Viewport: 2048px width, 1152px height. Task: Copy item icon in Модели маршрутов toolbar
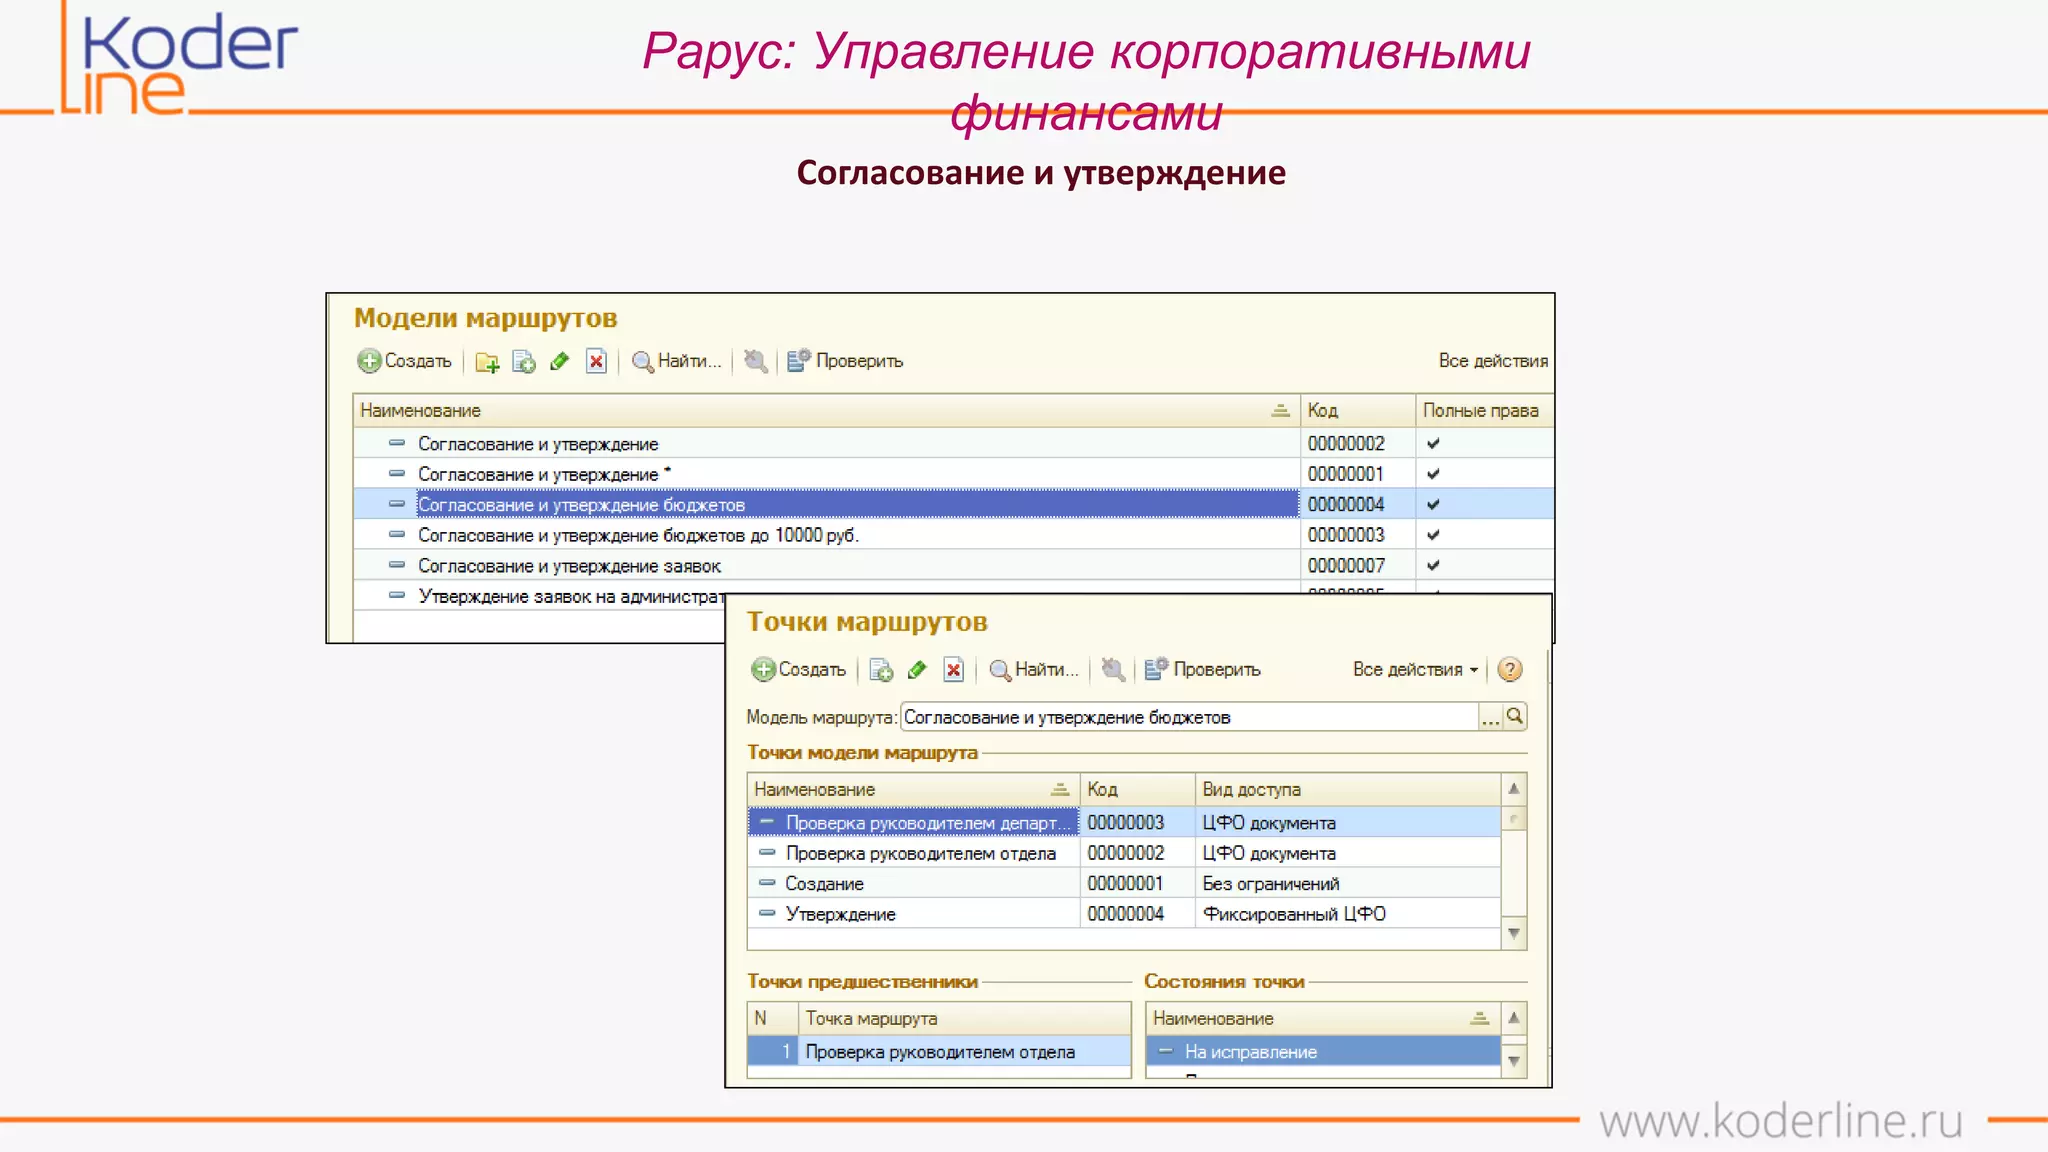(524, 361)
